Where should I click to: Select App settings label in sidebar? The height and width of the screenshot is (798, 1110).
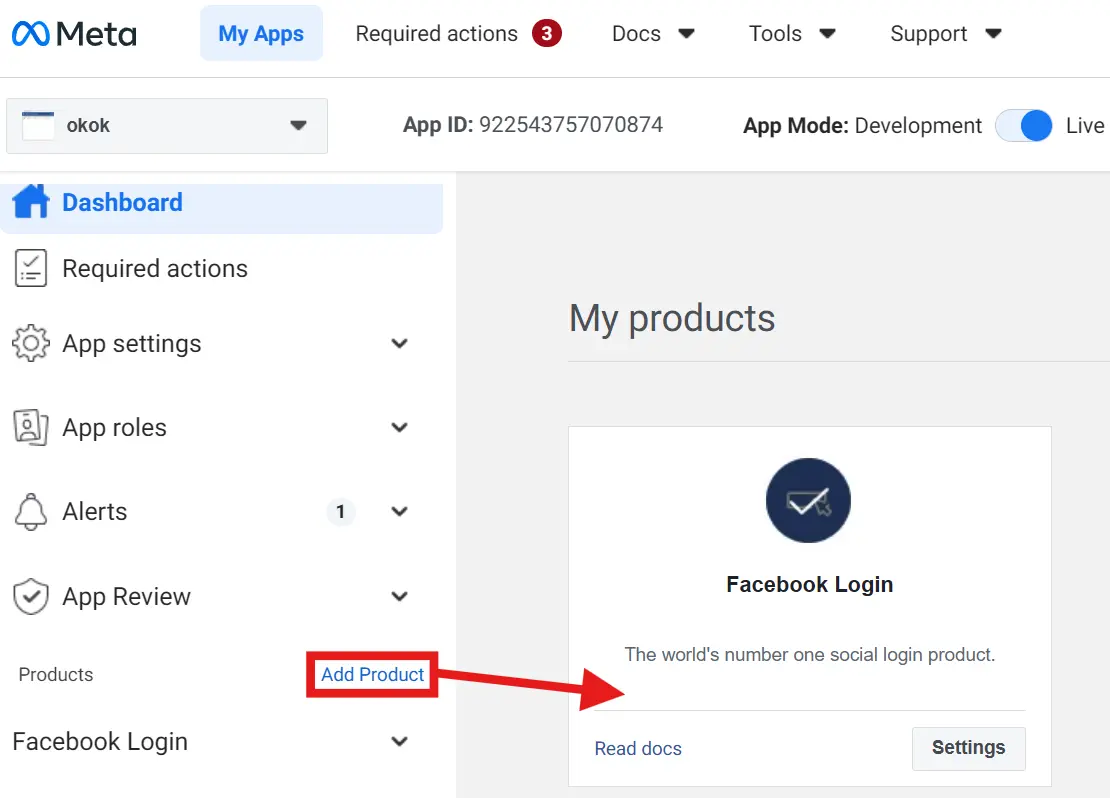[x=132, y=344]
